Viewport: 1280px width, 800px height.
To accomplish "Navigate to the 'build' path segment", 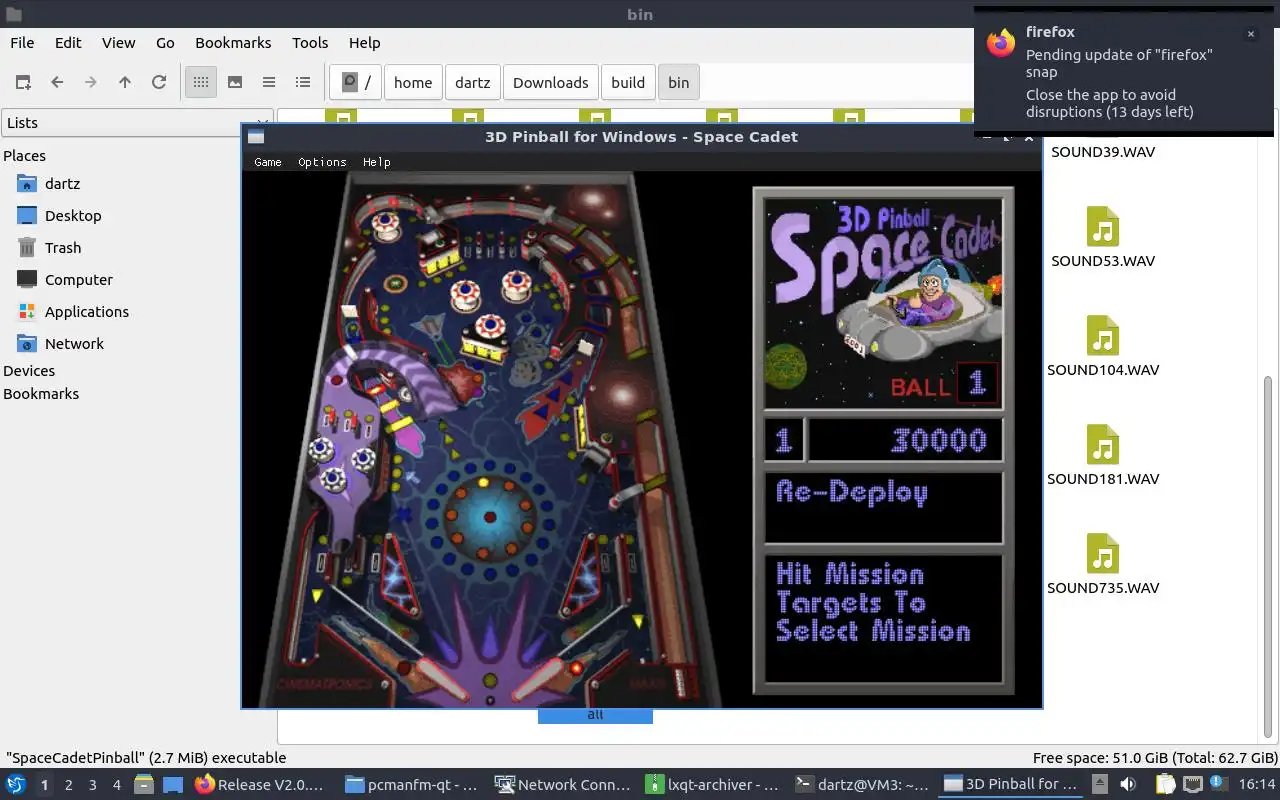I will [628, 82].
